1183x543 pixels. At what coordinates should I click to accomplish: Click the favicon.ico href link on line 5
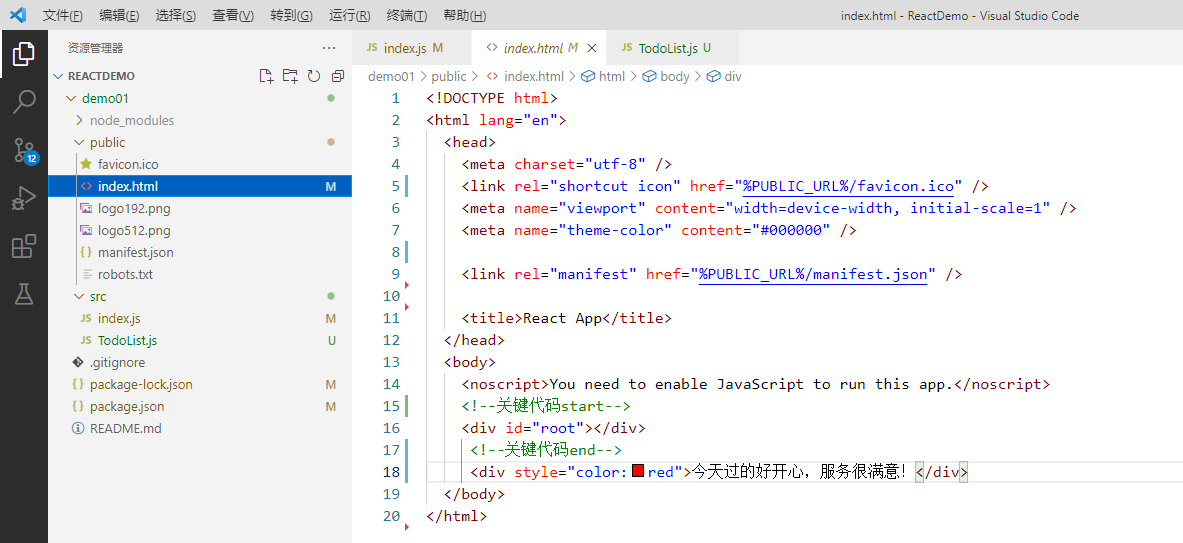click(x=849, y=186)
